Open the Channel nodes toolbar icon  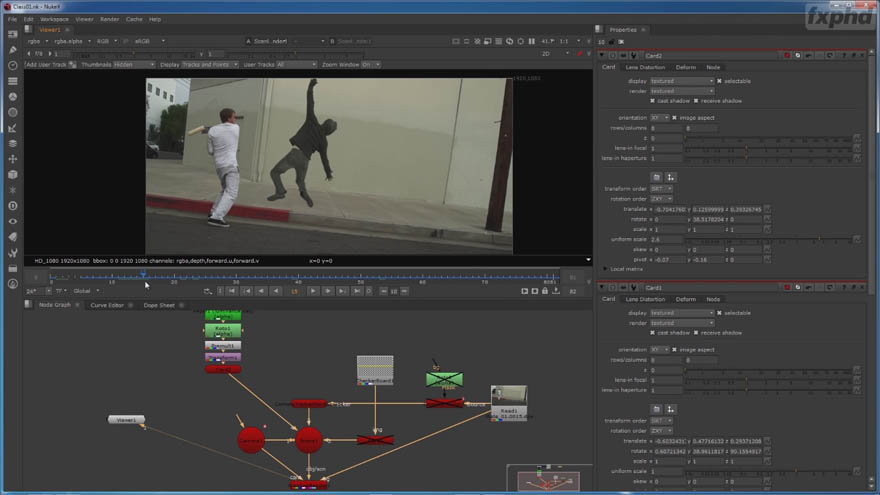click(12, 81)
